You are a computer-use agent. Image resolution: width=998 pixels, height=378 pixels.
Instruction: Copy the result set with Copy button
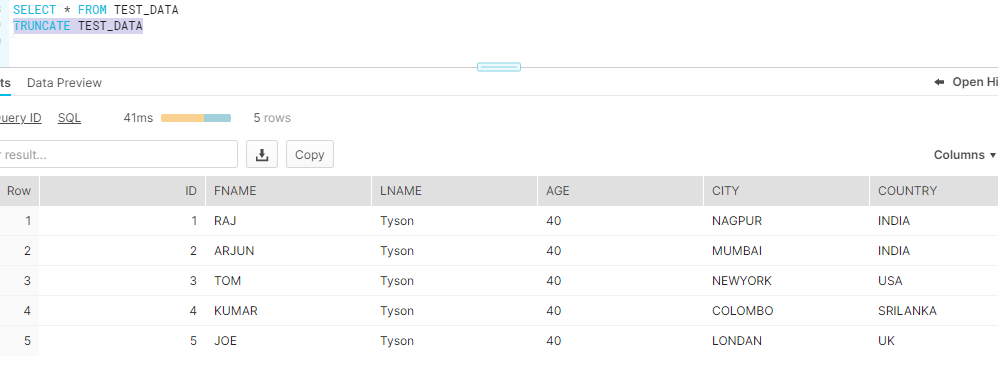click(309, 155)
